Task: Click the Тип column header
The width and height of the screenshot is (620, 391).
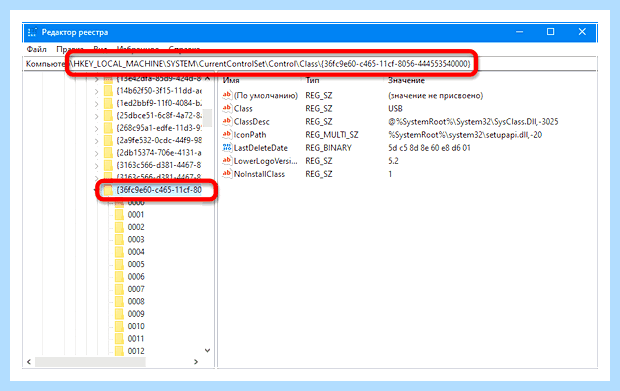Action: (312, 80)
